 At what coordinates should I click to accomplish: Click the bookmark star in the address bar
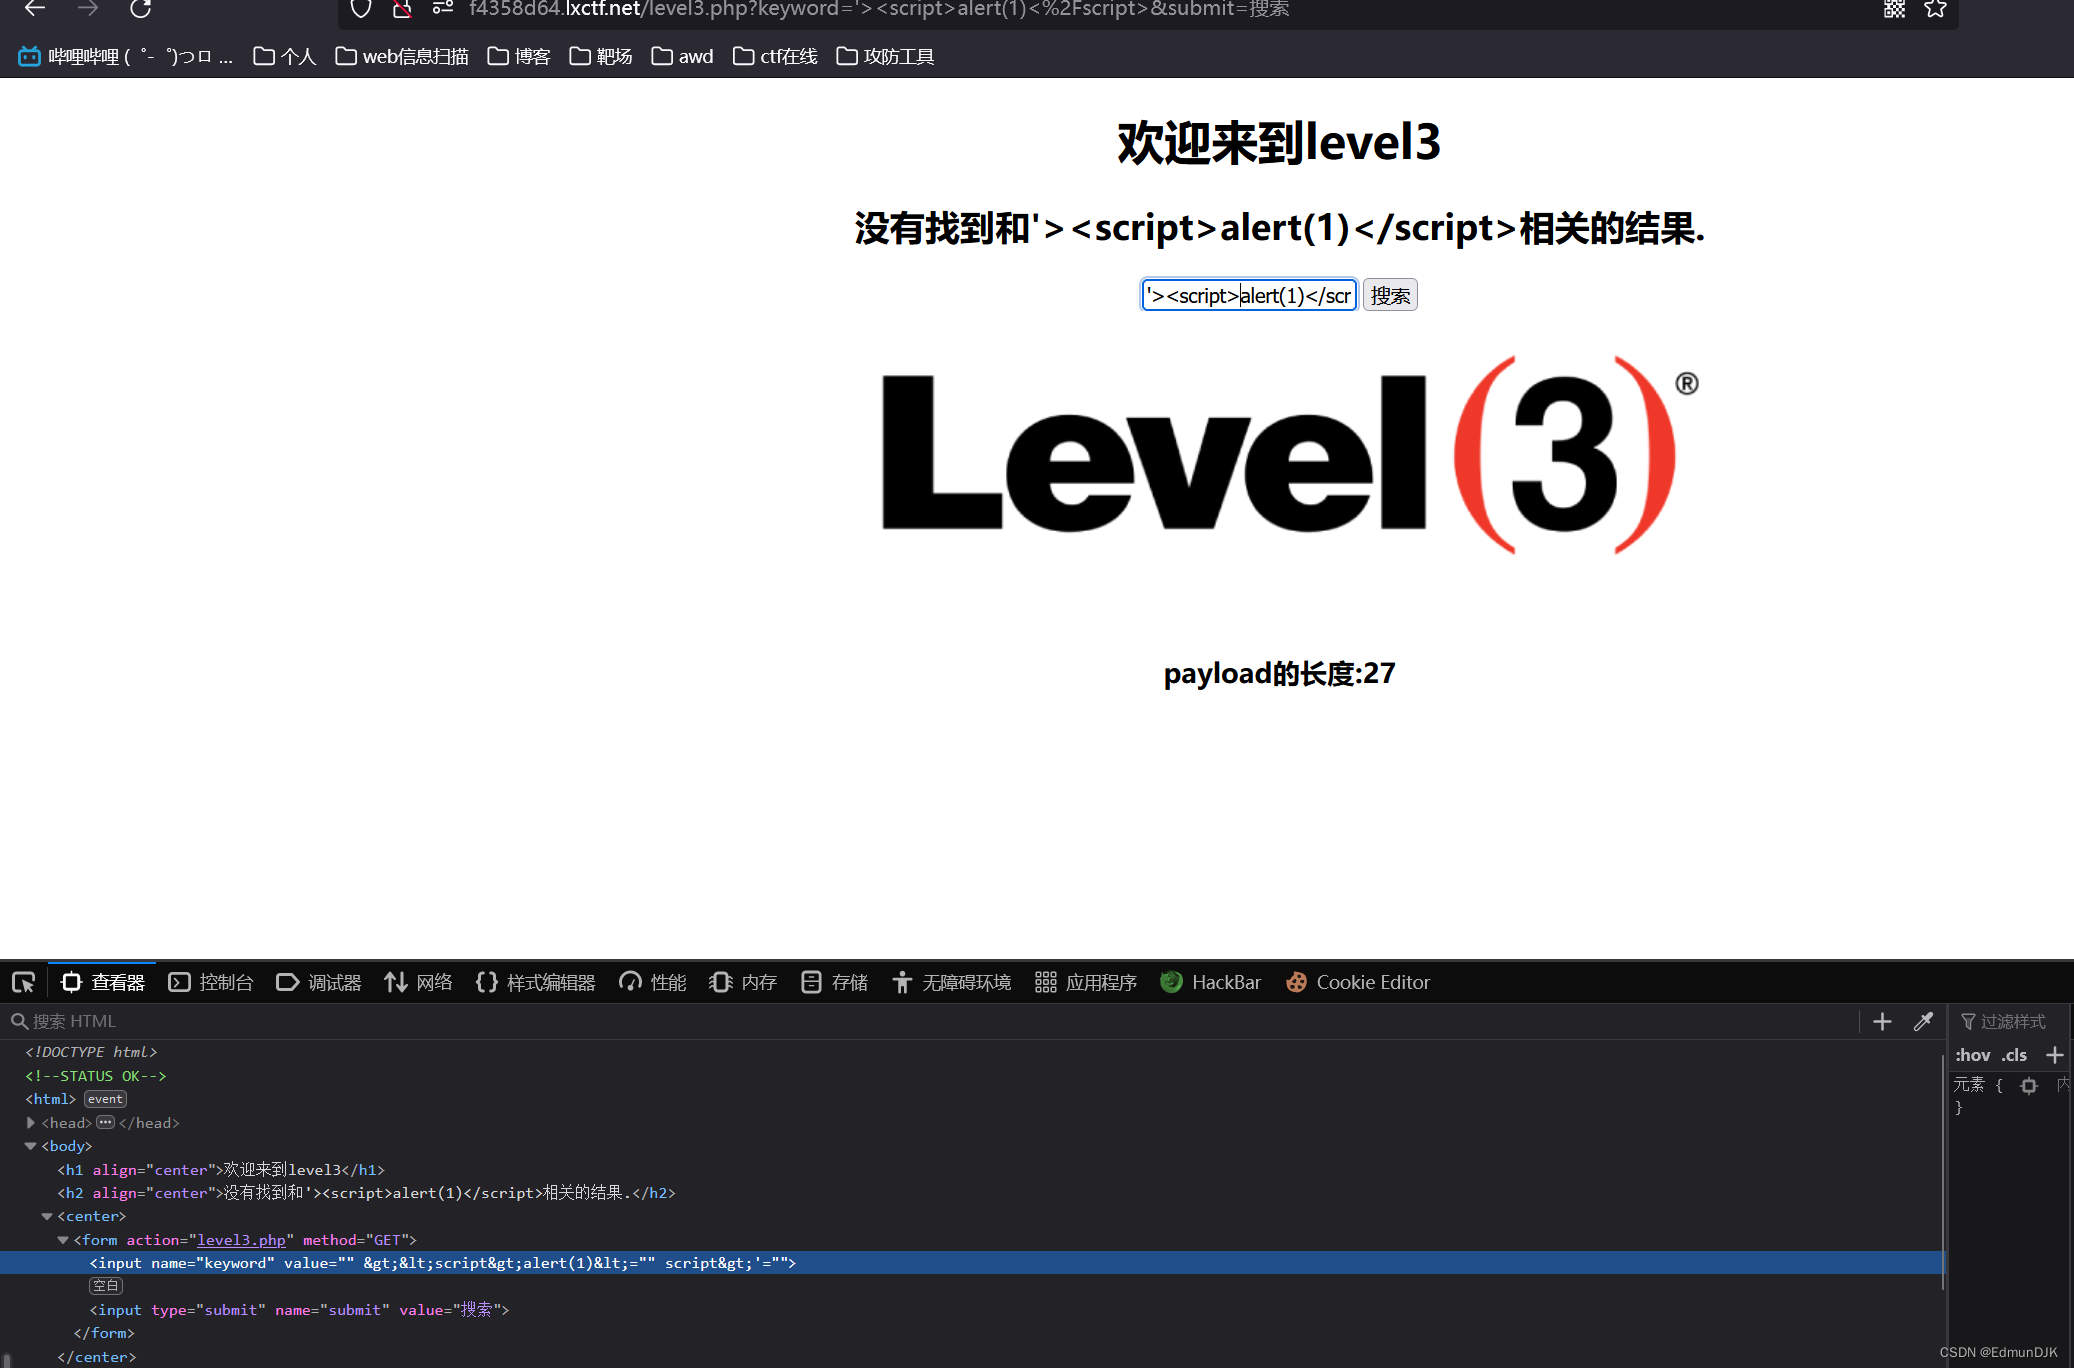point(1936,9)
